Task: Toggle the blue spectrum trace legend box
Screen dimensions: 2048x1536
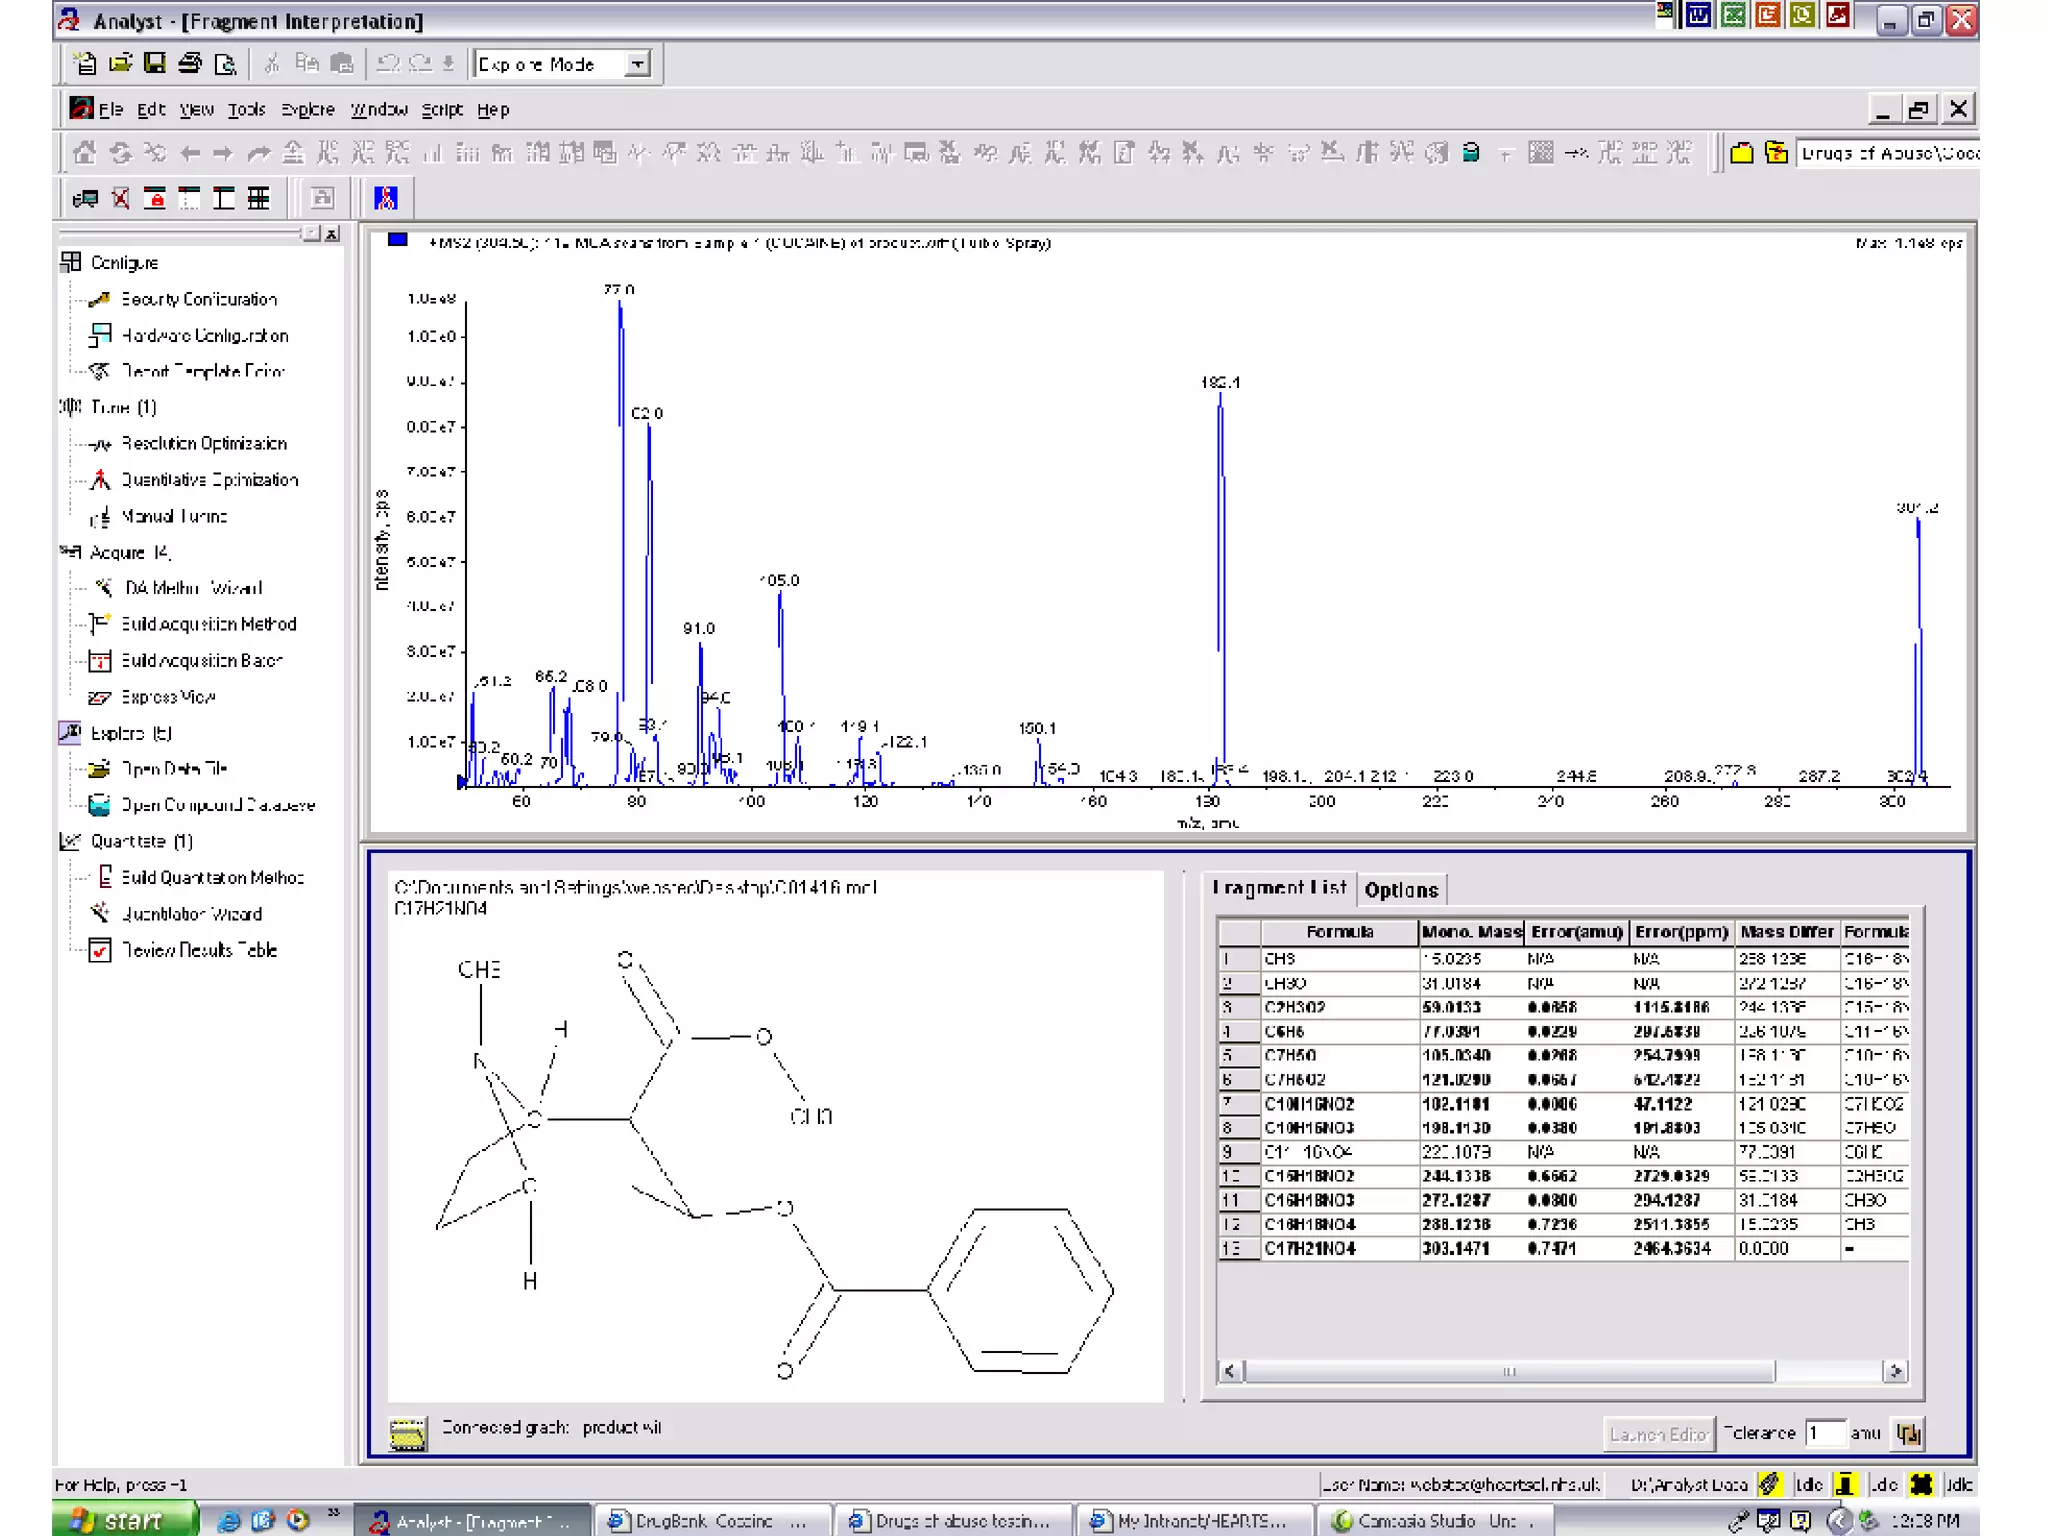Action: [x=397, y=240]
